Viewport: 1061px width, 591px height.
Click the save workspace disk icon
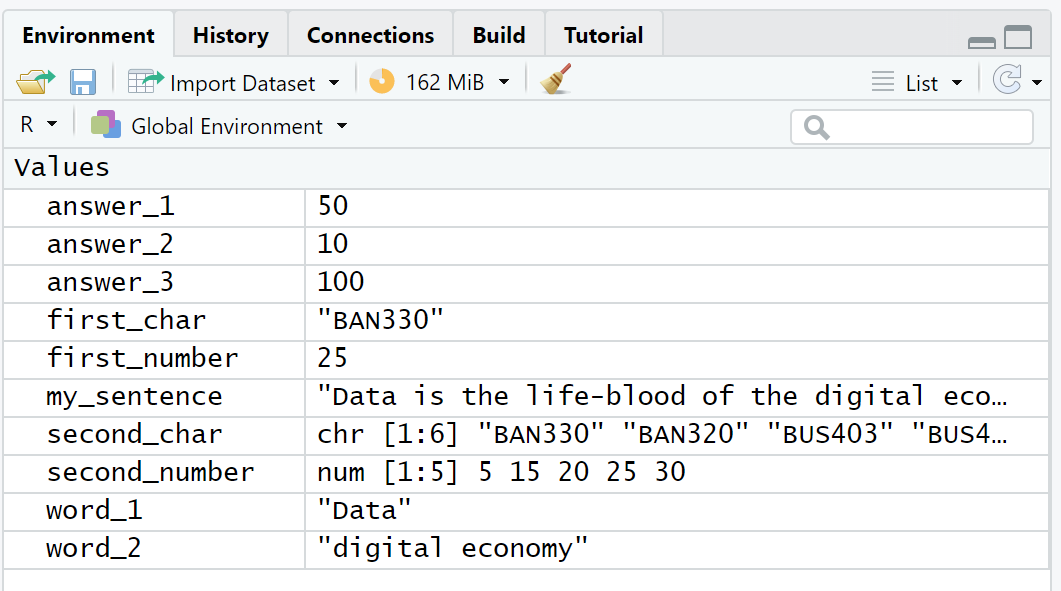[x=83, y=82]
